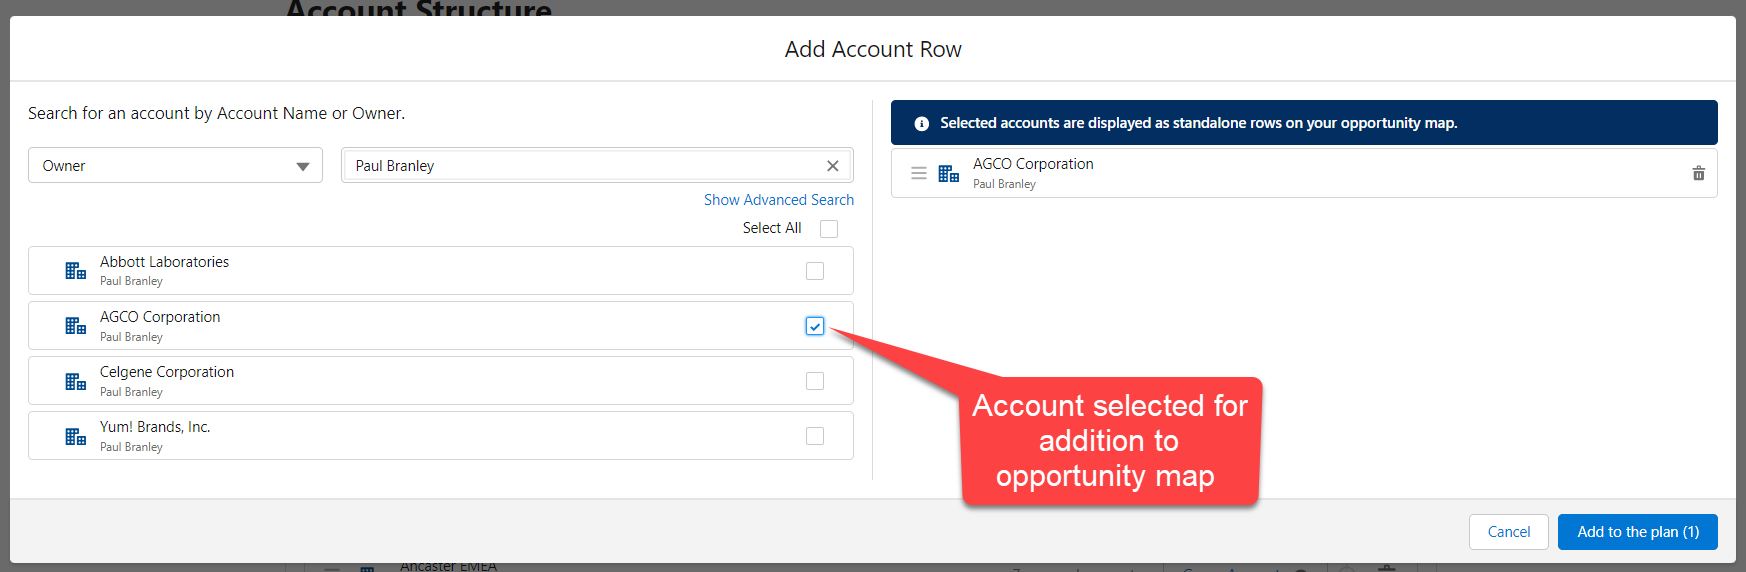This screenshot has width=1746, height=572.
Task: Check the Select All checkbox
Action: tap(828, 229)
